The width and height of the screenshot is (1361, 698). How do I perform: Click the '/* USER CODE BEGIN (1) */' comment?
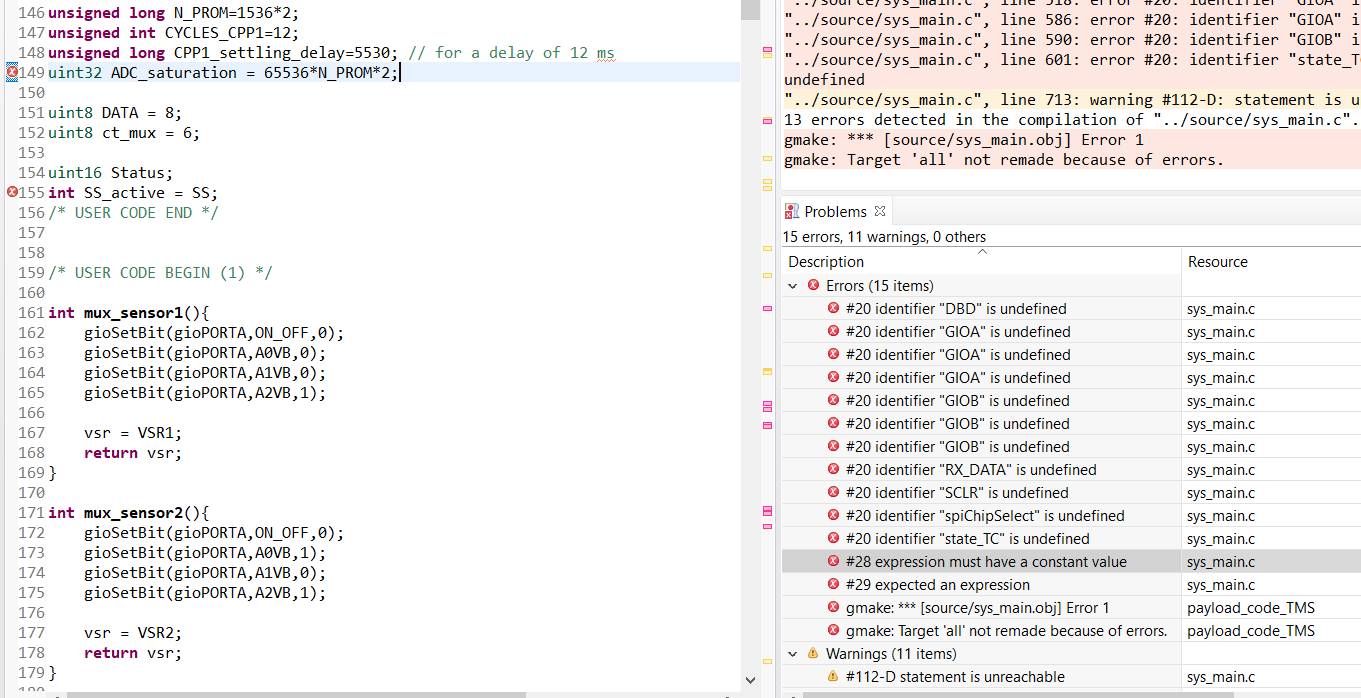point(160,272)
